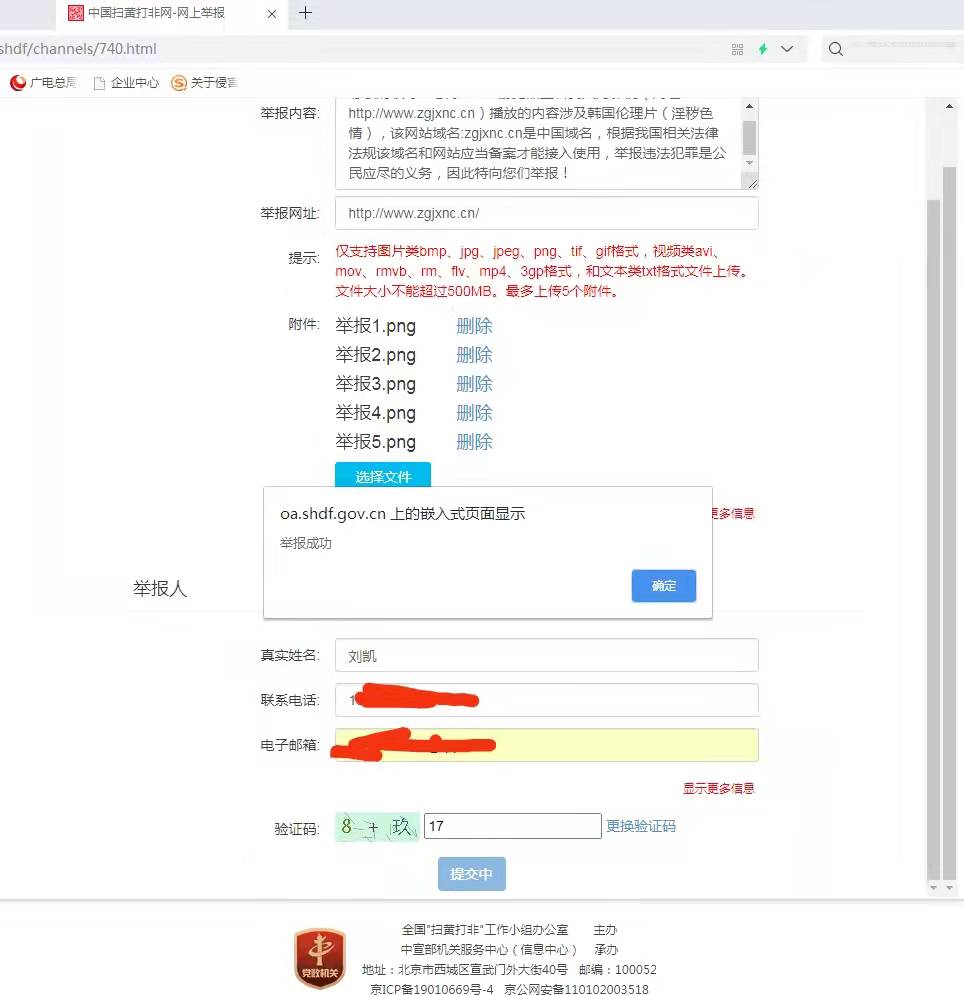Click the red favicon on the browser tab
The width and height of the screenshot is (964, 995).
tap(77, 15)
